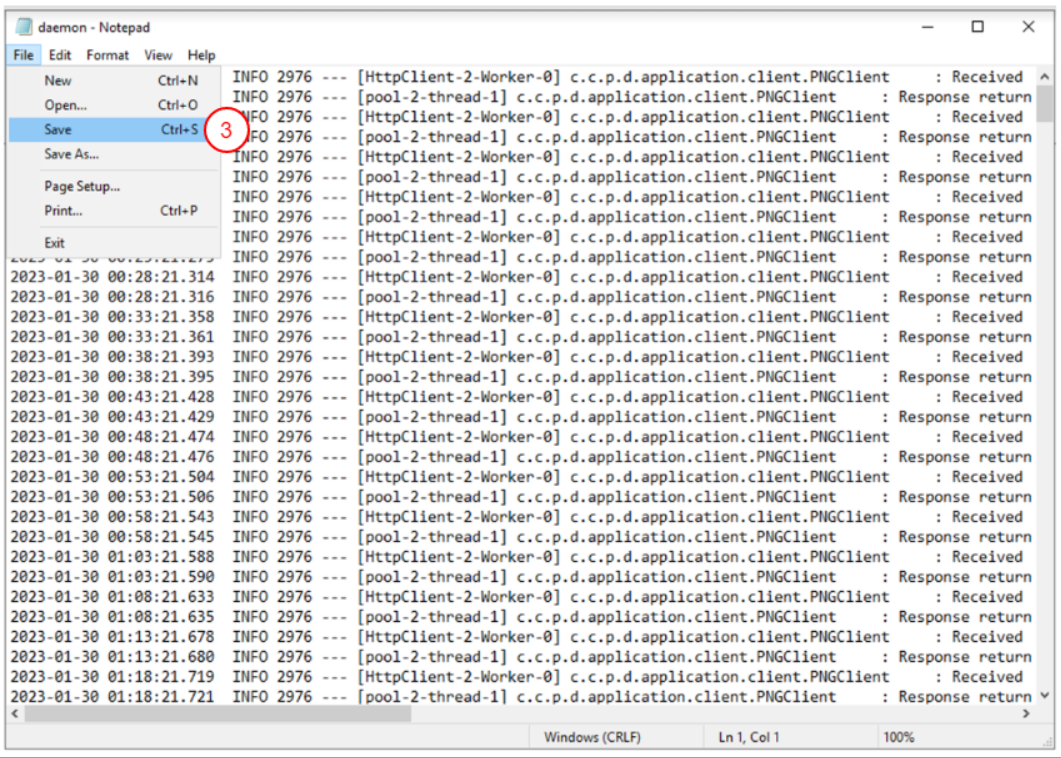
Task: Click the horizontal scrollbar thumb
Action: pos(218,713)
